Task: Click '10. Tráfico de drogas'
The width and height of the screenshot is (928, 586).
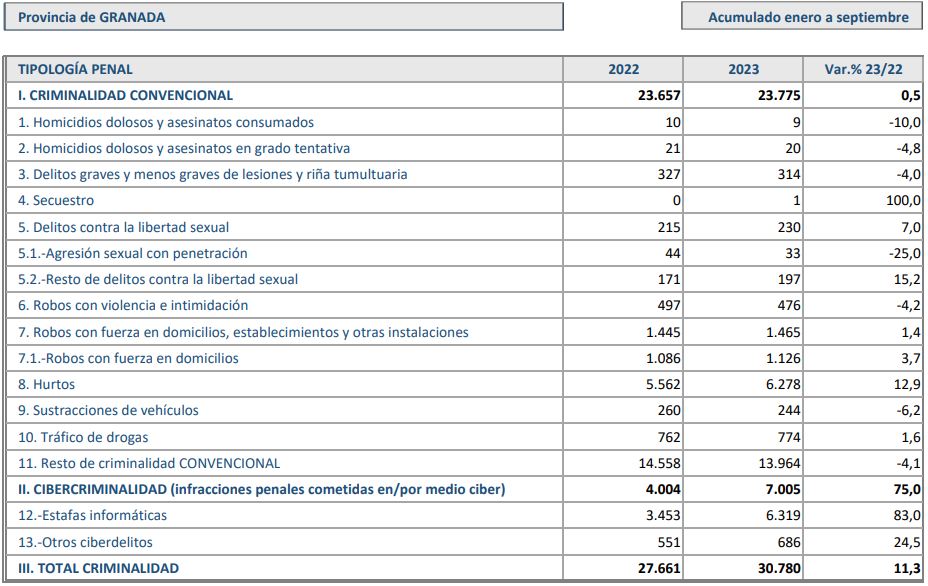Action: tap(83, 437)
